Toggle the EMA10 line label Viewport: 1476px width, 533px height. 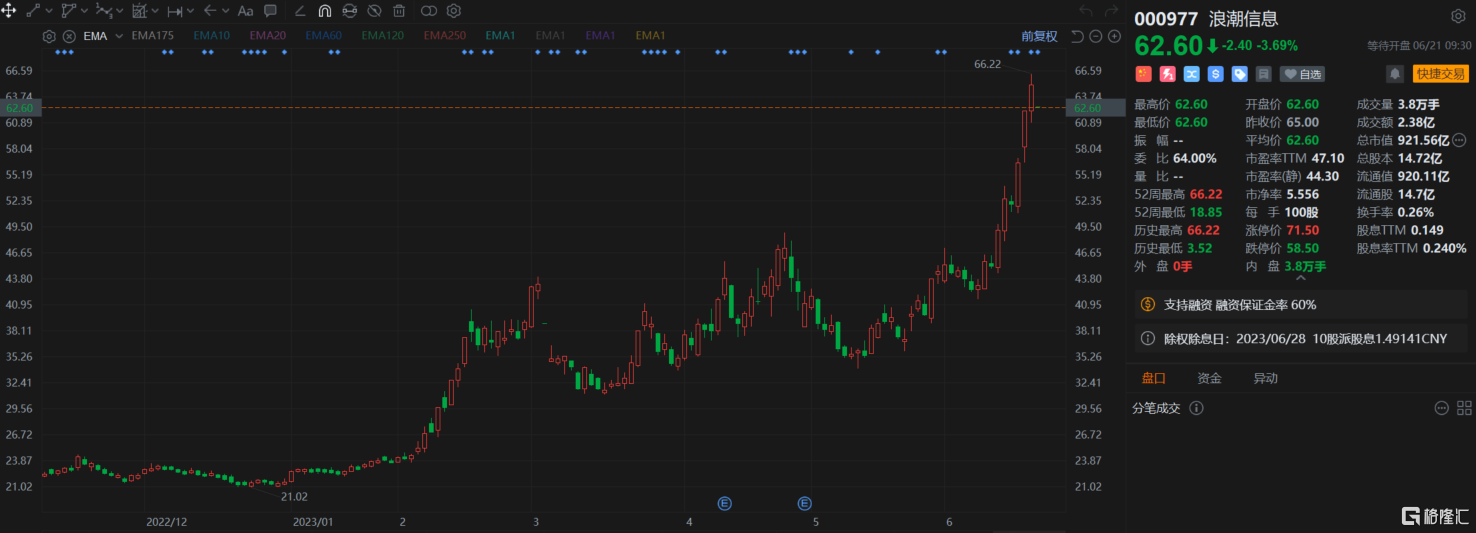[211, 36]
